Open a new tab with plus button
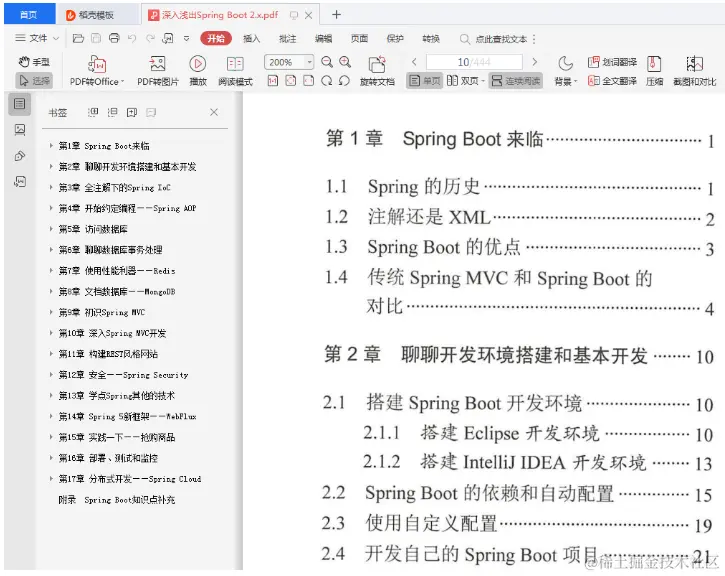This screenshot has height=576, width=725. [336, 15]
